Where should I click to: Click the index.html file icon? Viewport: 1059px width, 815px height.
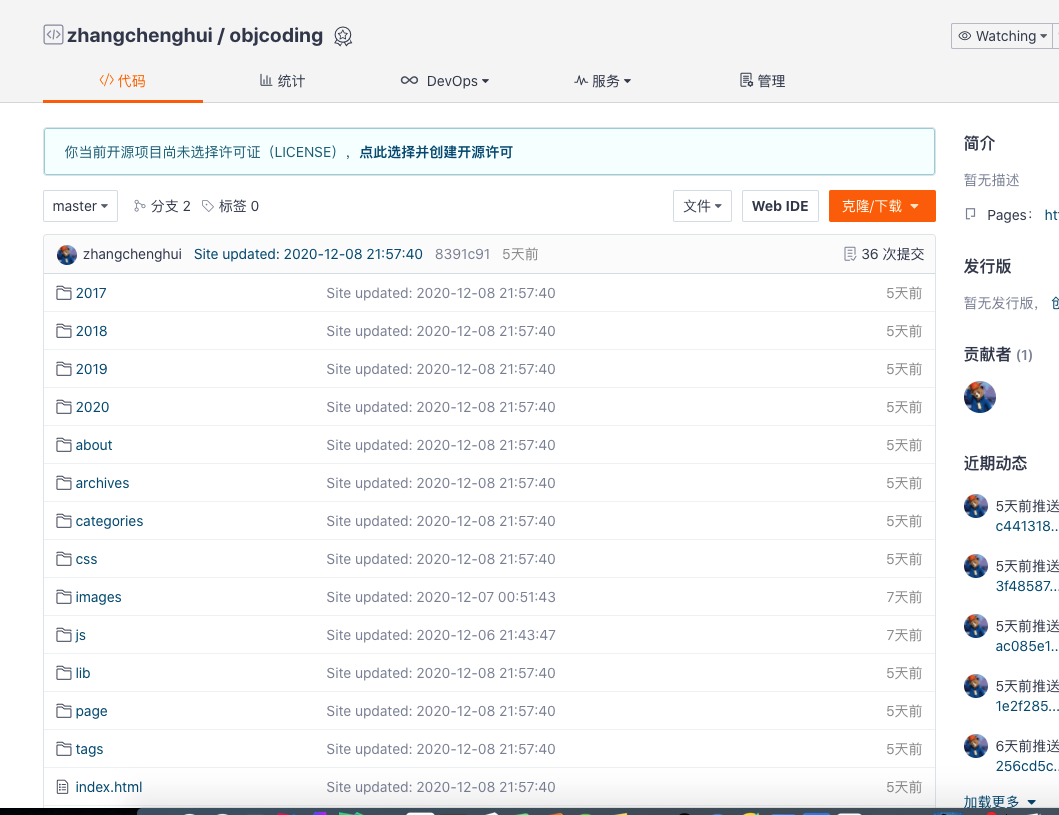pyautogui.click(x=63, y=787)
